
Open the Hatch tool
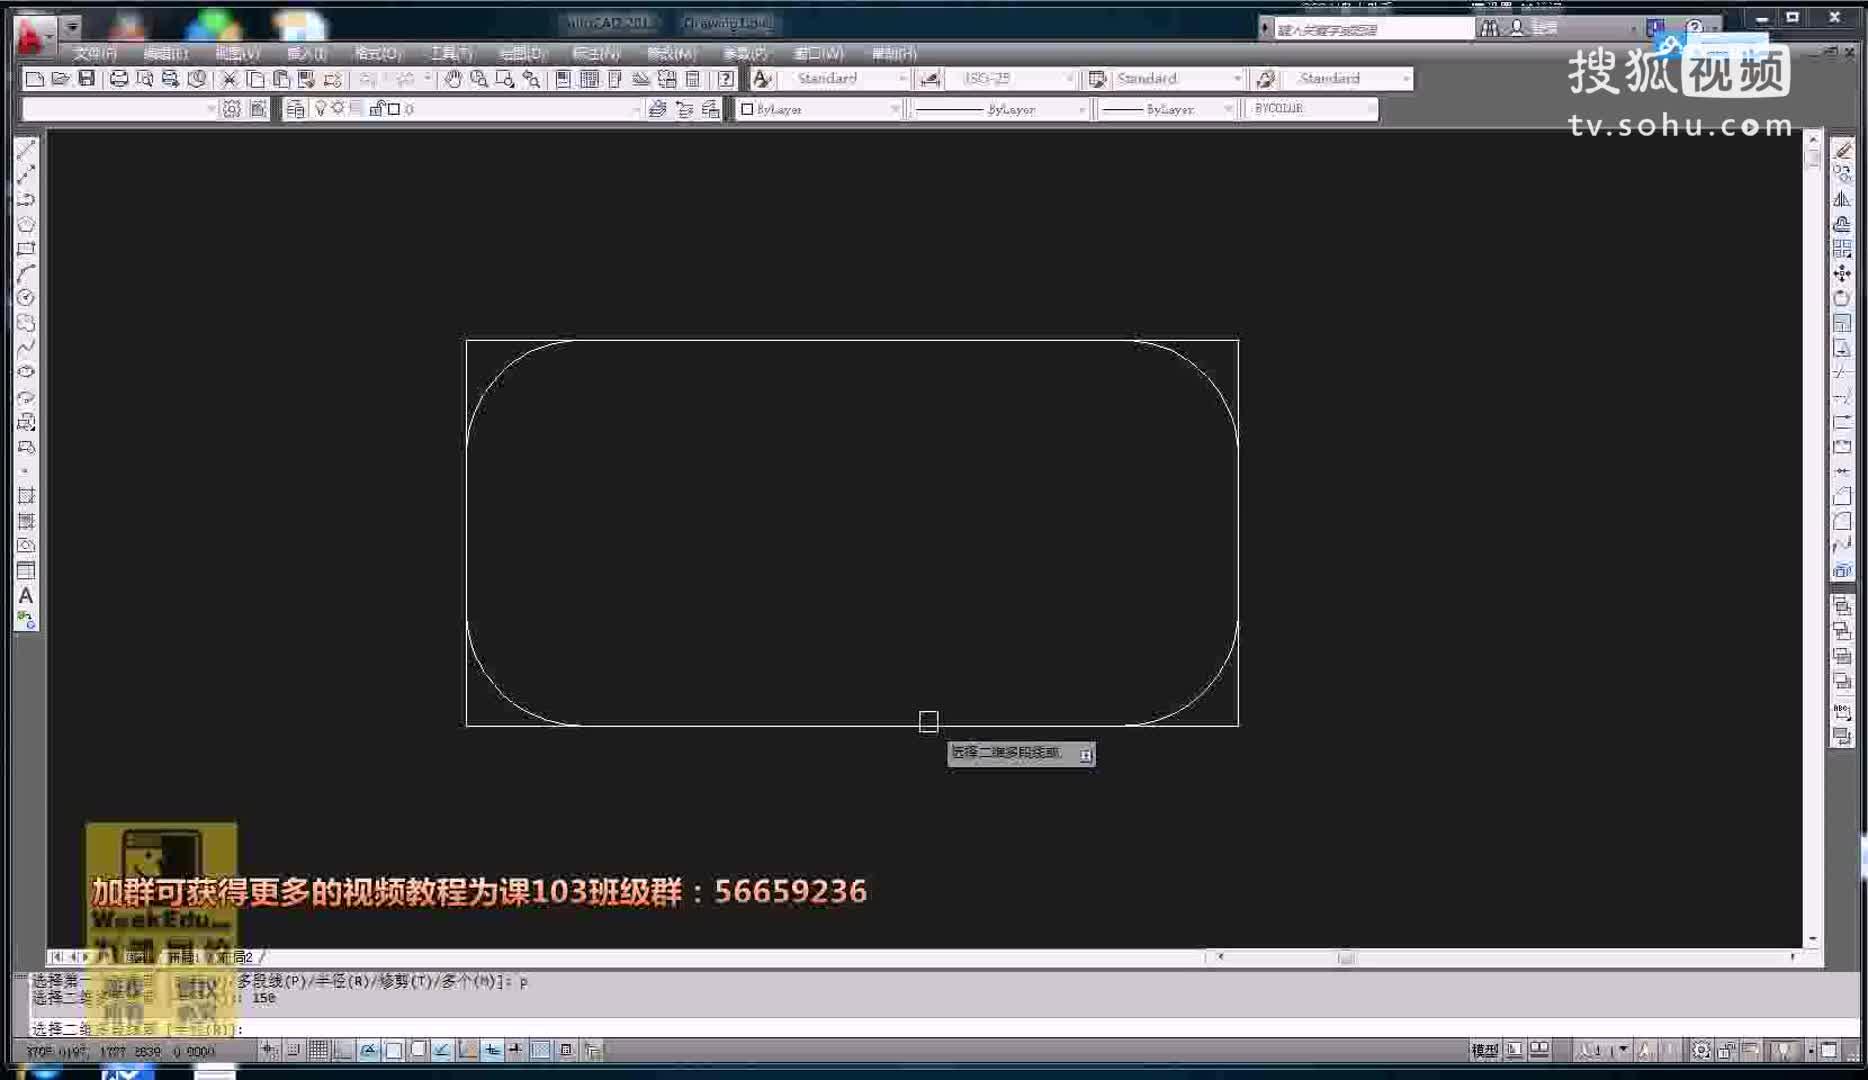[27, 495]
